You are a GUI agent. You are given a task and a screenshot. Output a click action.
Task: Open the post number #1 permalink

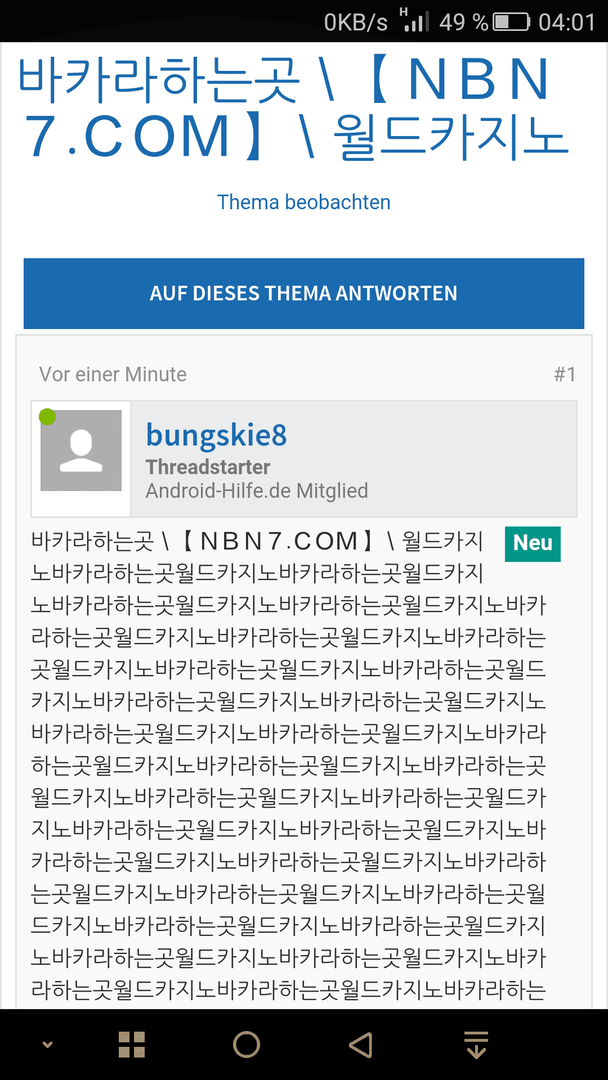pos(565,375)
